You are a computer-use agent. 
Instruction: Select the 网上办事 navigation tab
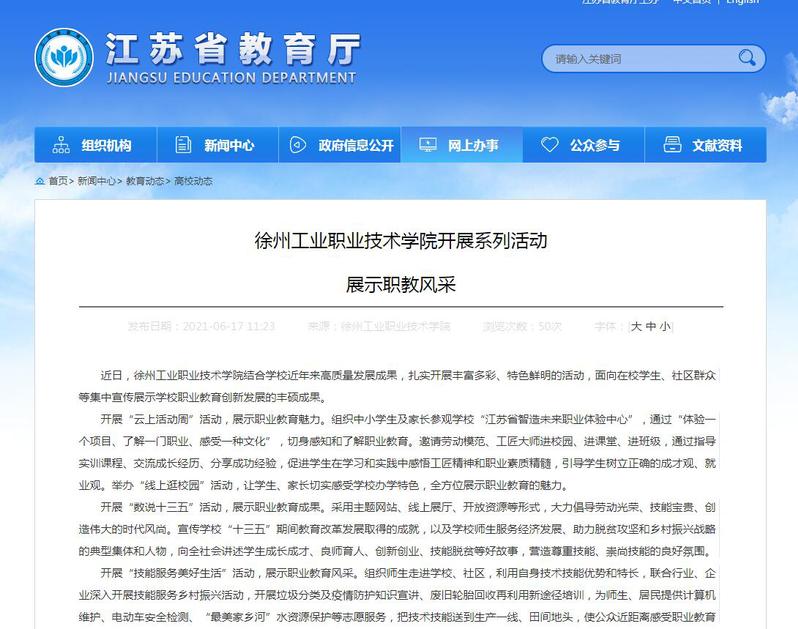pyautogui.click(x=473, y=145)
